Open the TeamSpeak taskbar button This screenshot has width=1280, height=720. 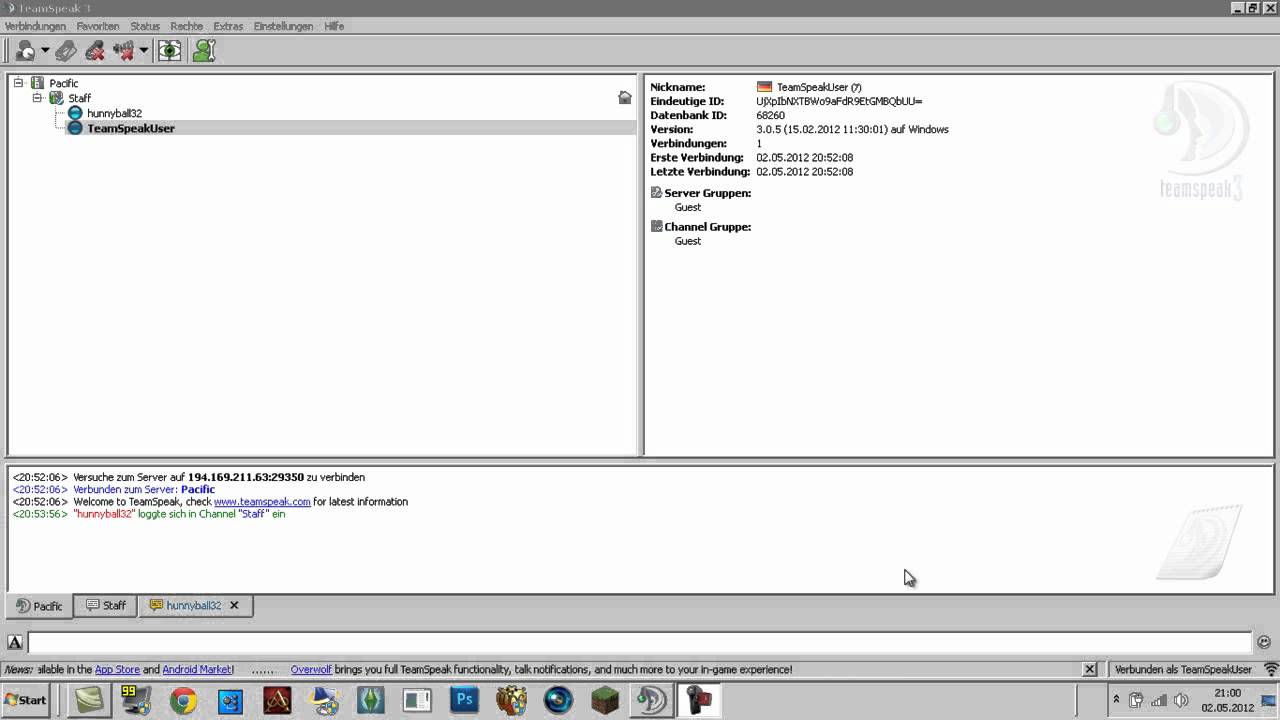point(651,700)
